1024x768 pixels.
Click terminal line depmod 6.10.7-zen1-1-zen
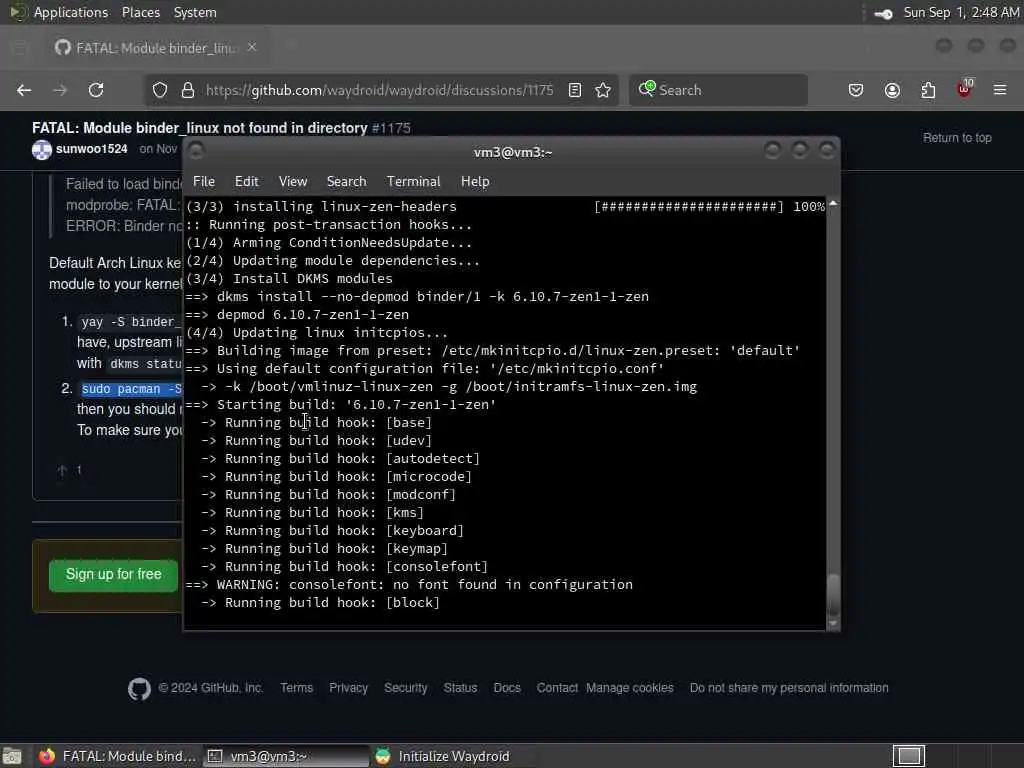[x=297, y=315]
